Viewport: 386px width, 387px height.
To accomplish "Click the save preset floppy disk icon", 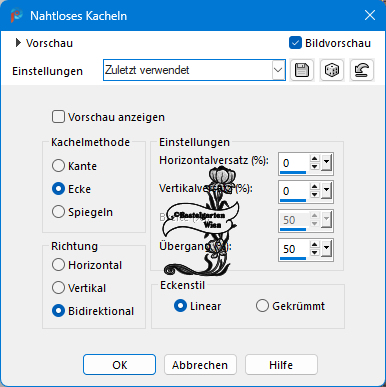I will [x=302, y=70].
